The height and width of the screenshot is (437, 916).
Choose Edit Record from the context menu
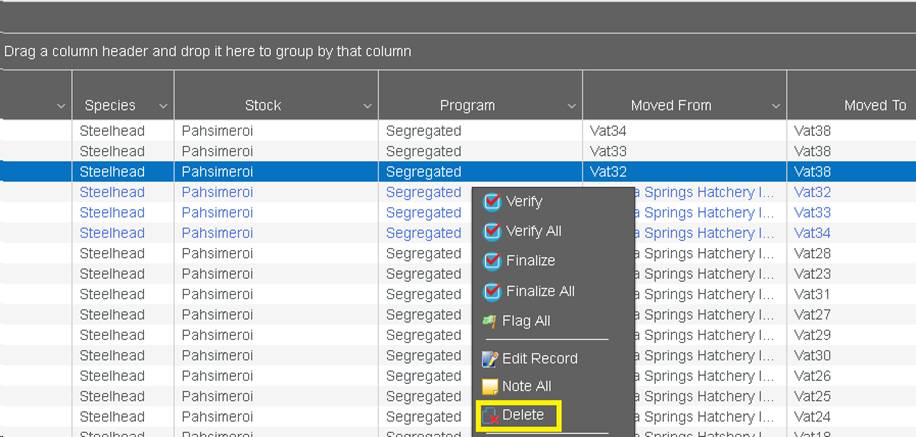point(539,358)
